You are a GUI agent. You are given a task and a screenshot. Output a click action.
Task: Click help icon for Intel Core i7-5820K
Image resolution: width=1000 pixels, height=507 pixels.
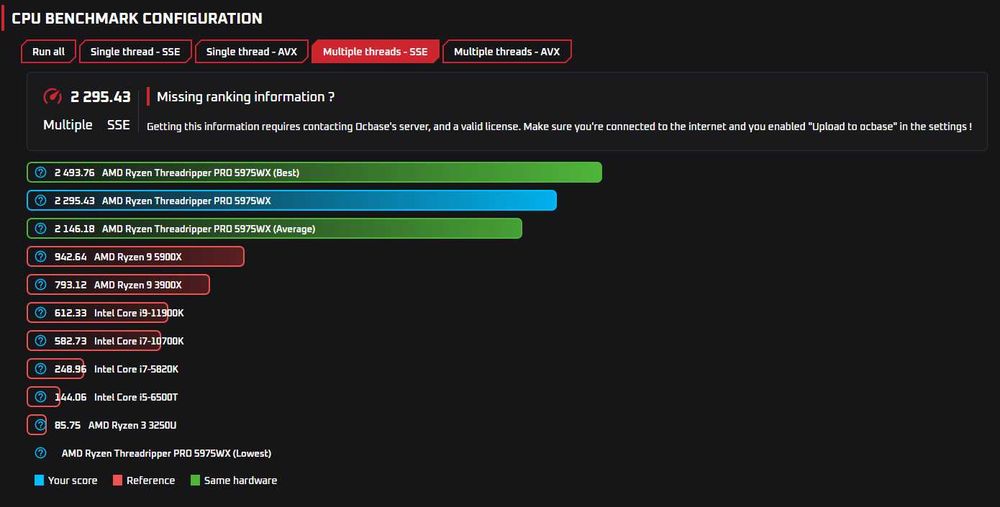pyautogui.click(x=40, y=369)
